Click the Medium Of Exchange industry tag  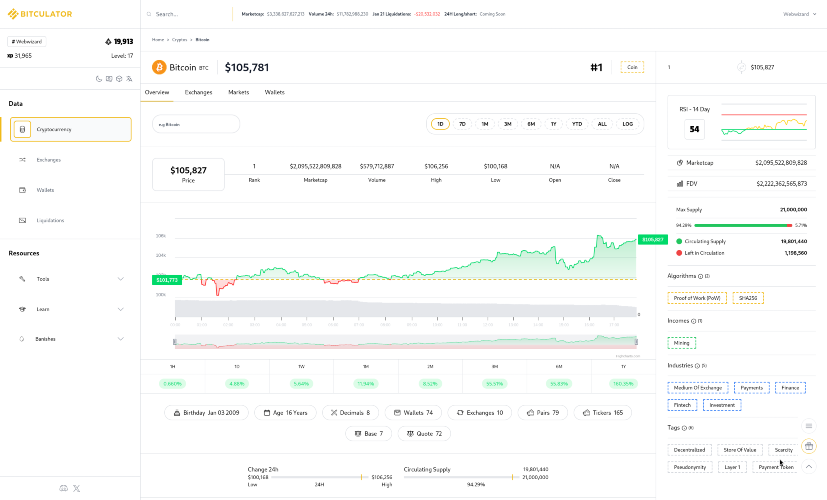(698, 388)
